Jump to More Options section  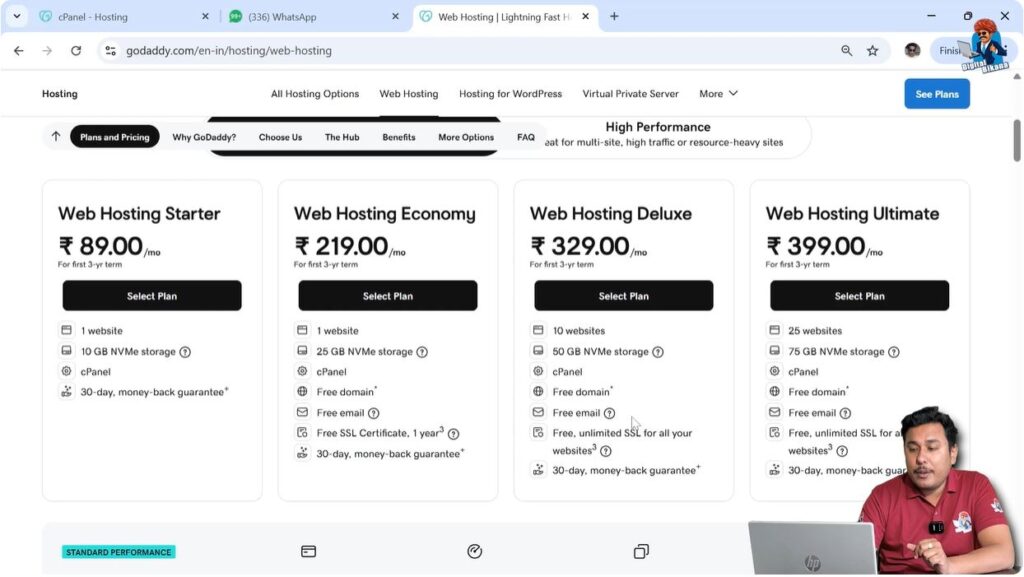466,137
